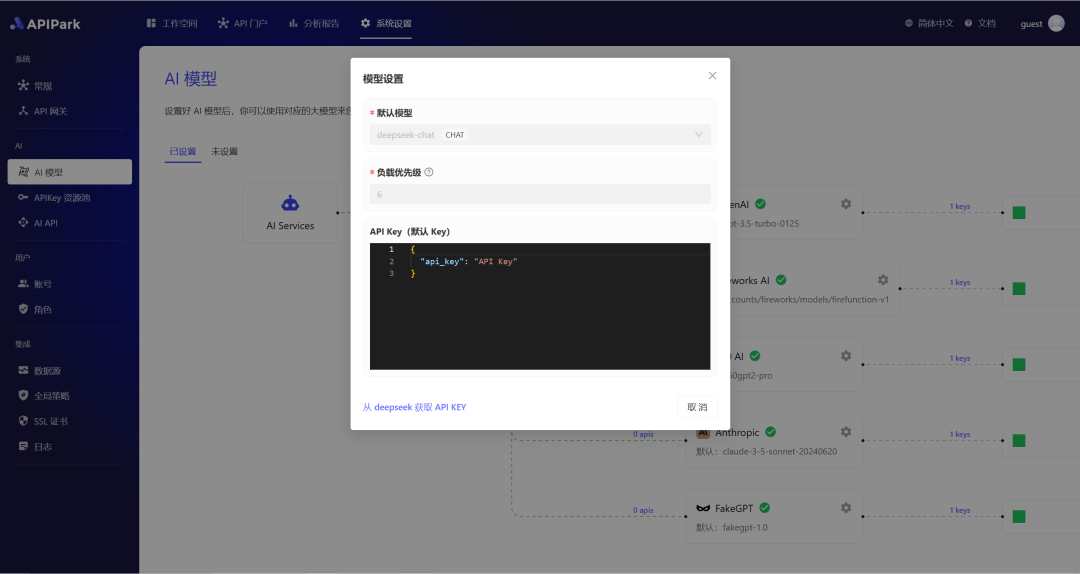Screen dimensions: 1080x574
Task: Click the fakegpt-1.0 default model text
Action: (x=745, y=528)
